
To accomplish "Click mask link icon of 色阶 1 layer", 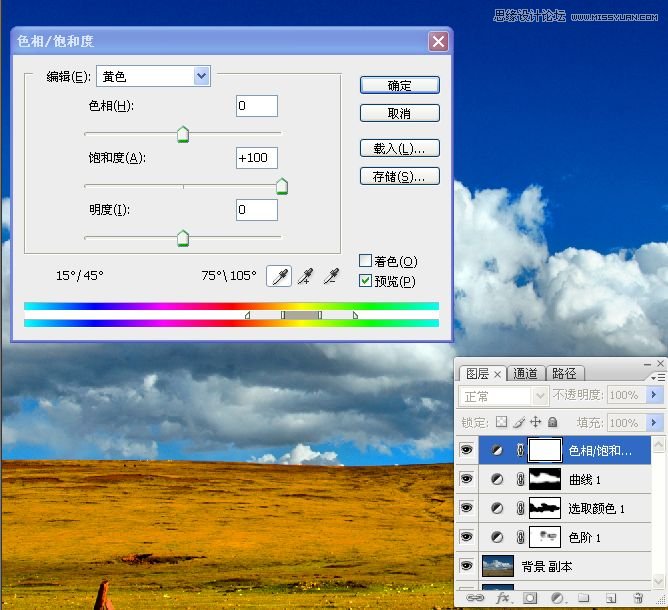I will pyautogui.click(x=520, y=537).
